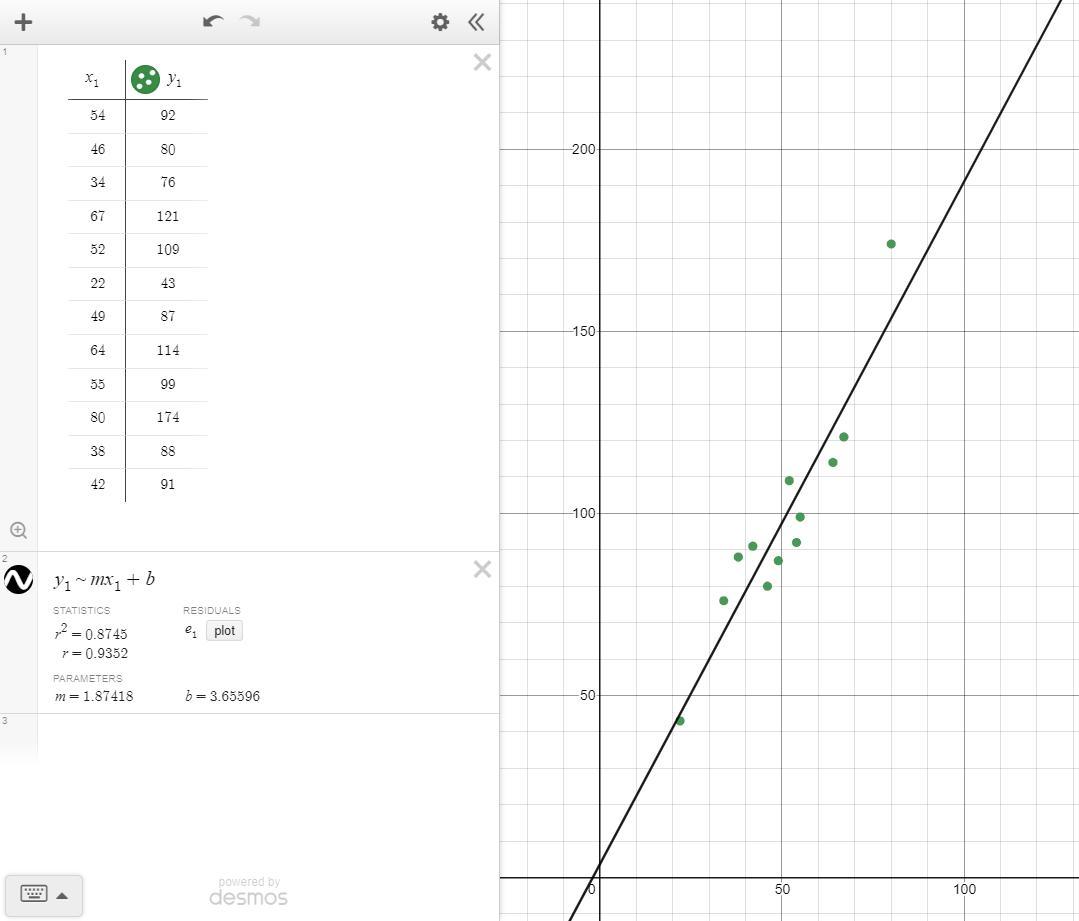The height and width of the screenshot is (921, 1079).
Task: Select the table cell with value 42
Action: (97, 485)
